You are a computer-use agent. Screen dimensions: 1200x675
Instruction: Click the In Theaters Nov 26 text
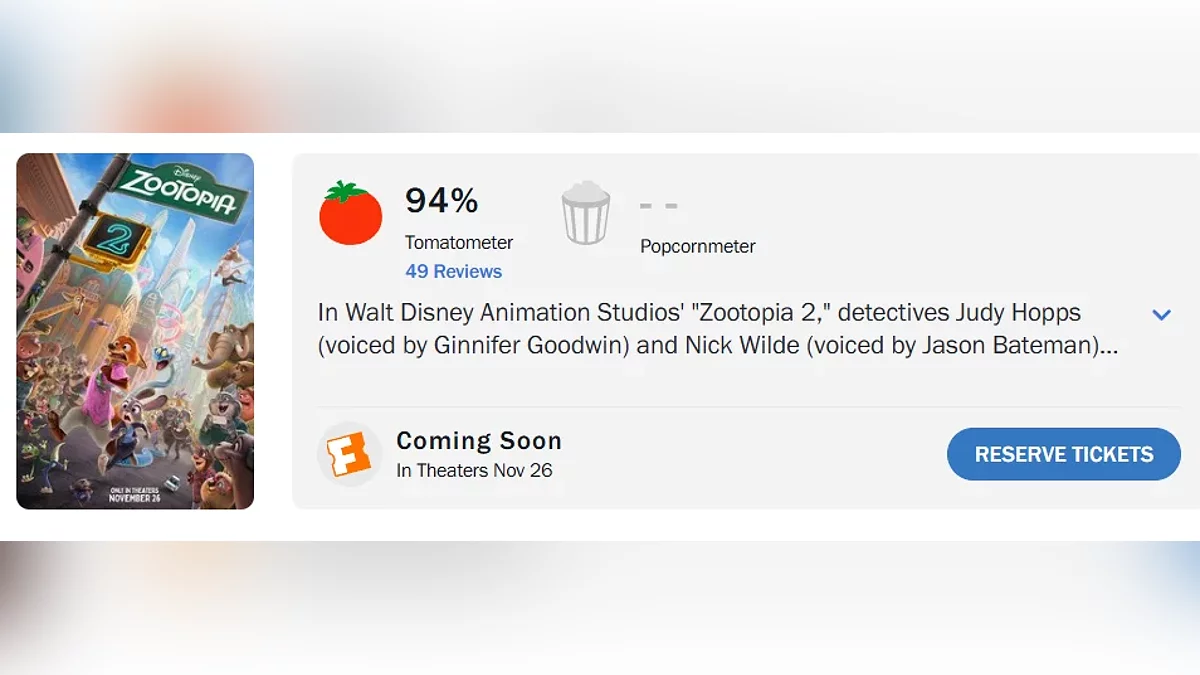pos(474,470)
